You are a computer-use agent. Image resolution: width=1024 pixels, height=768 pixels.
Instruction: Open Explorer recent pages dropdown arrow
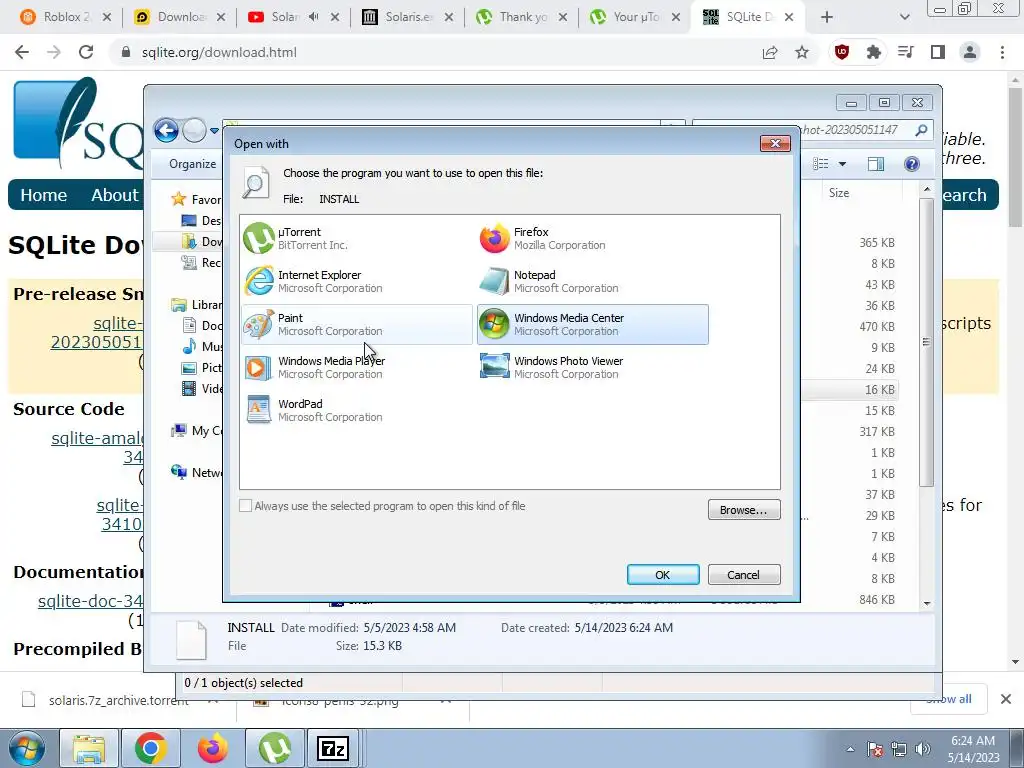click(x=214, y=131)
